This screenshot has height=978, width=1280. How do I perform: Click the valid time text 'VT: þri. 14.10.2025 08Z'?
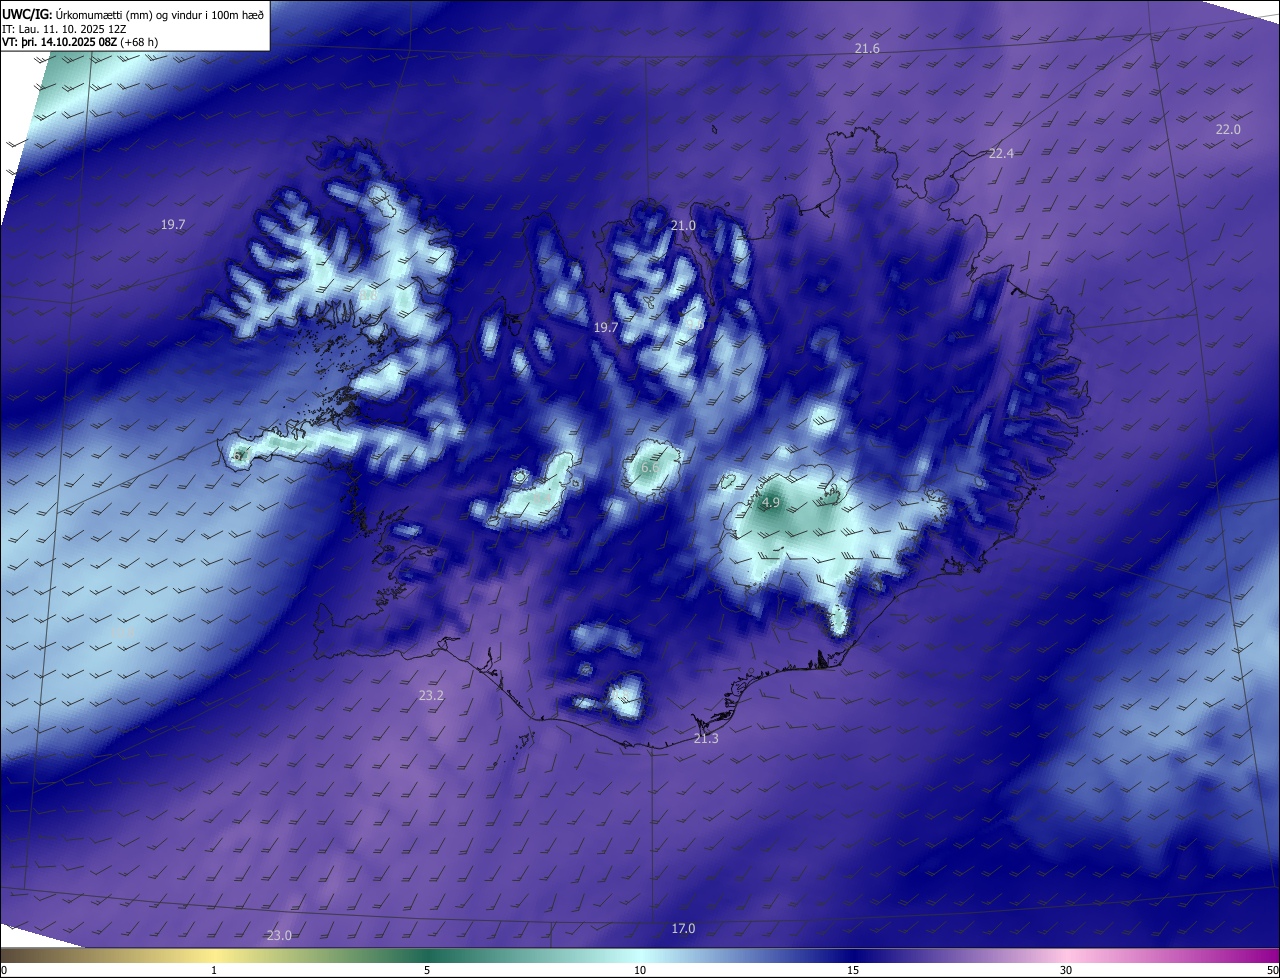[x=59, y=42]
